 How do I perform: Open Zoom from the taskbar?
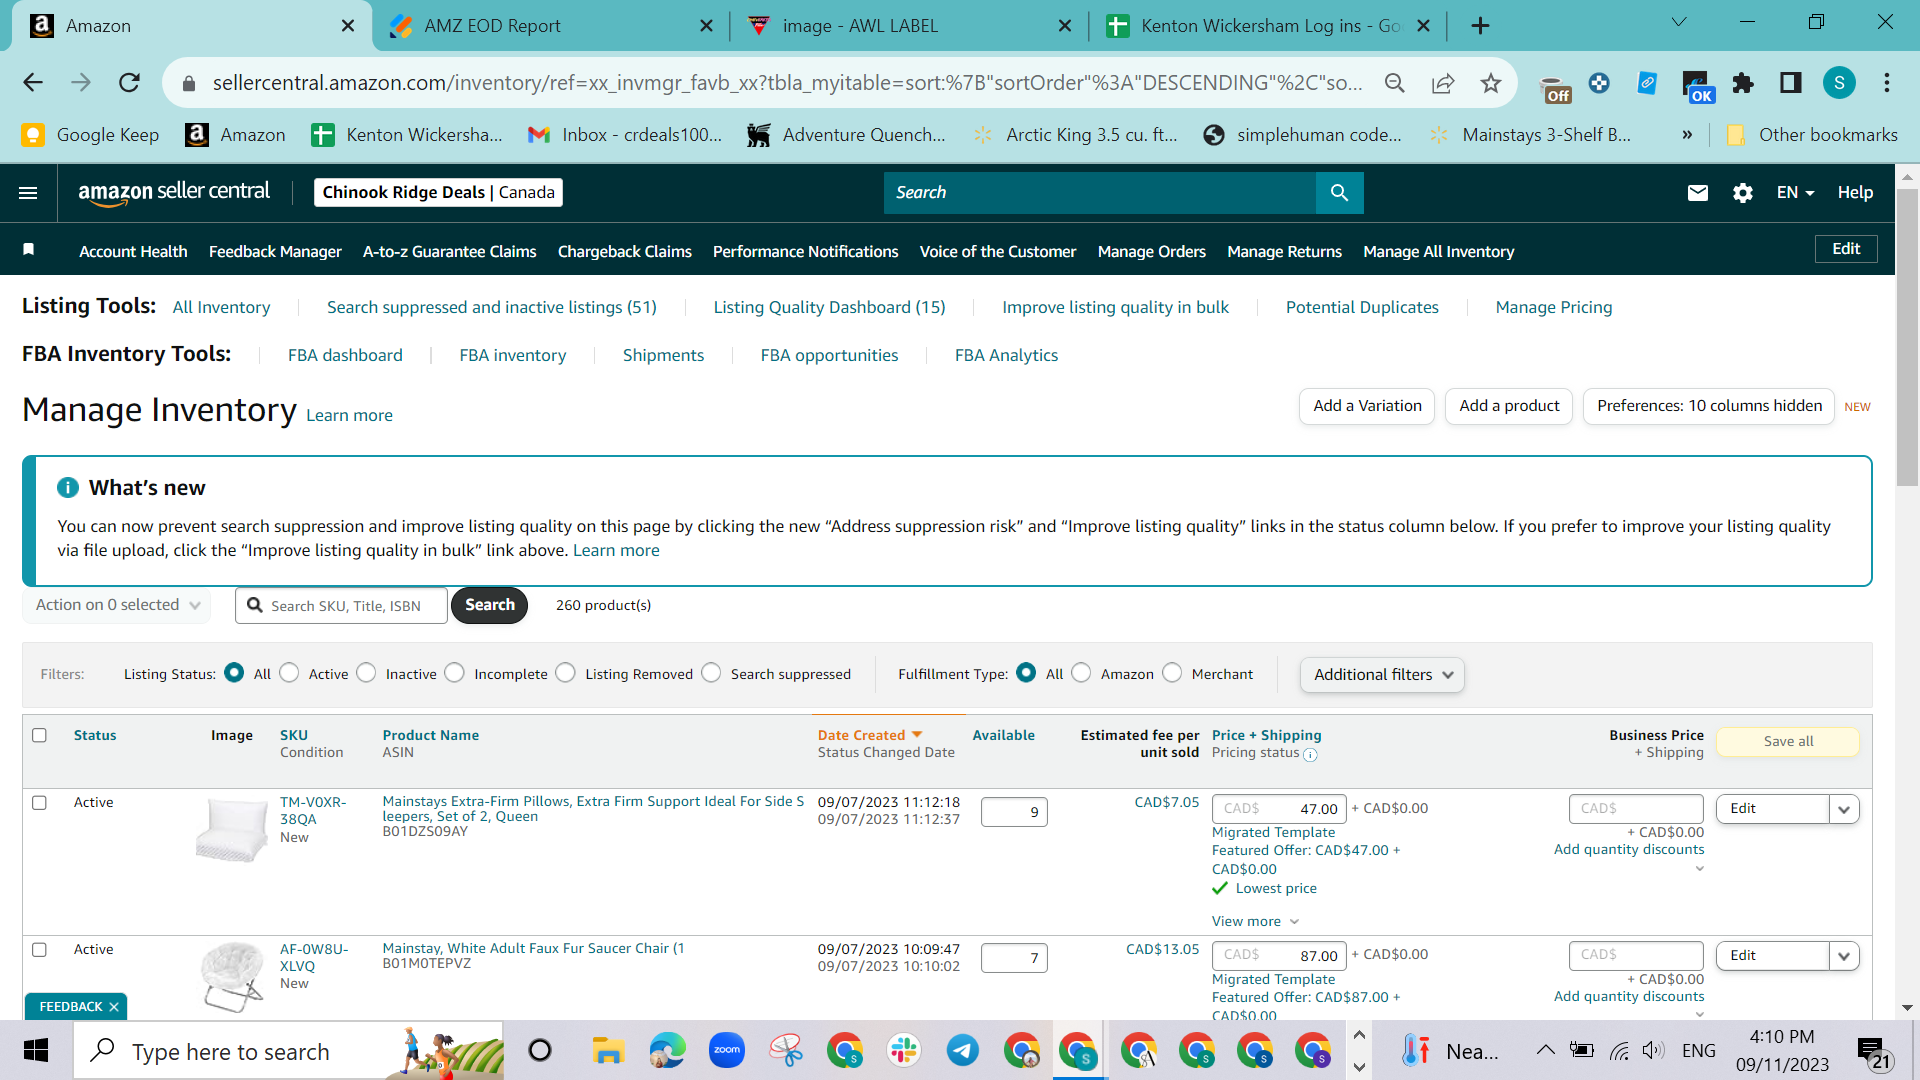tap(726, 1051)
